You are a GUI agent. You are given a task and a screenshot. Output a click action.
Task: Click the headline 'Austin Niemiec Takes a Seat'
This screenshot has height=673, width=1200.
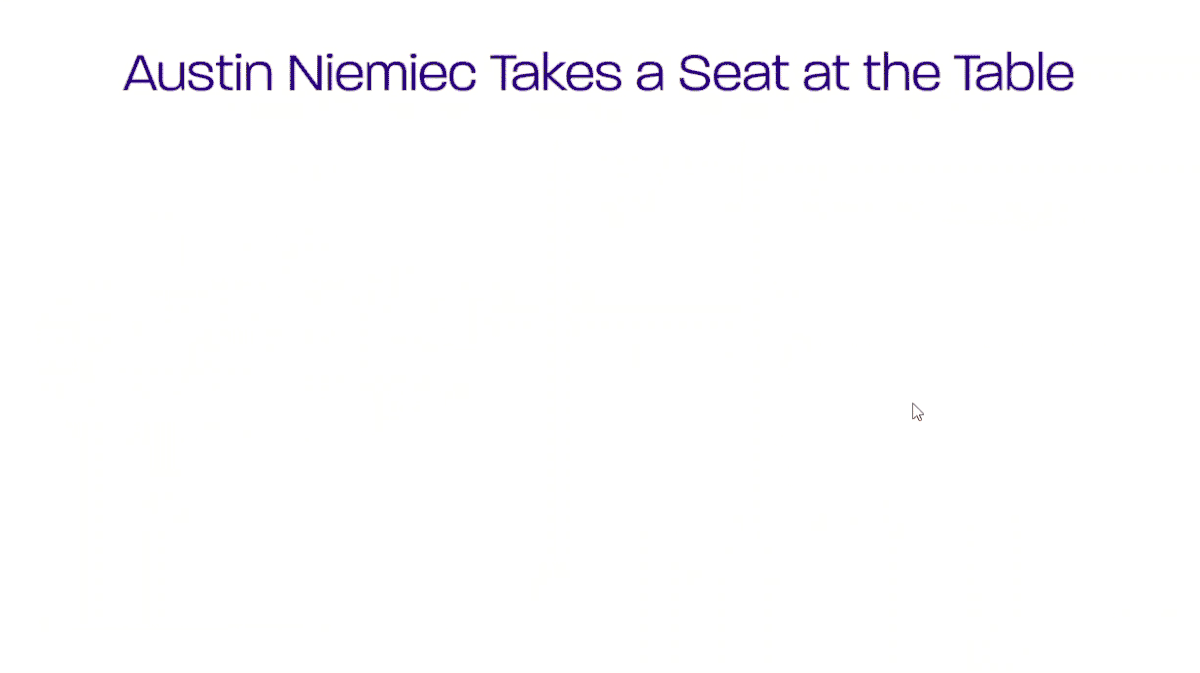[599, 72]
